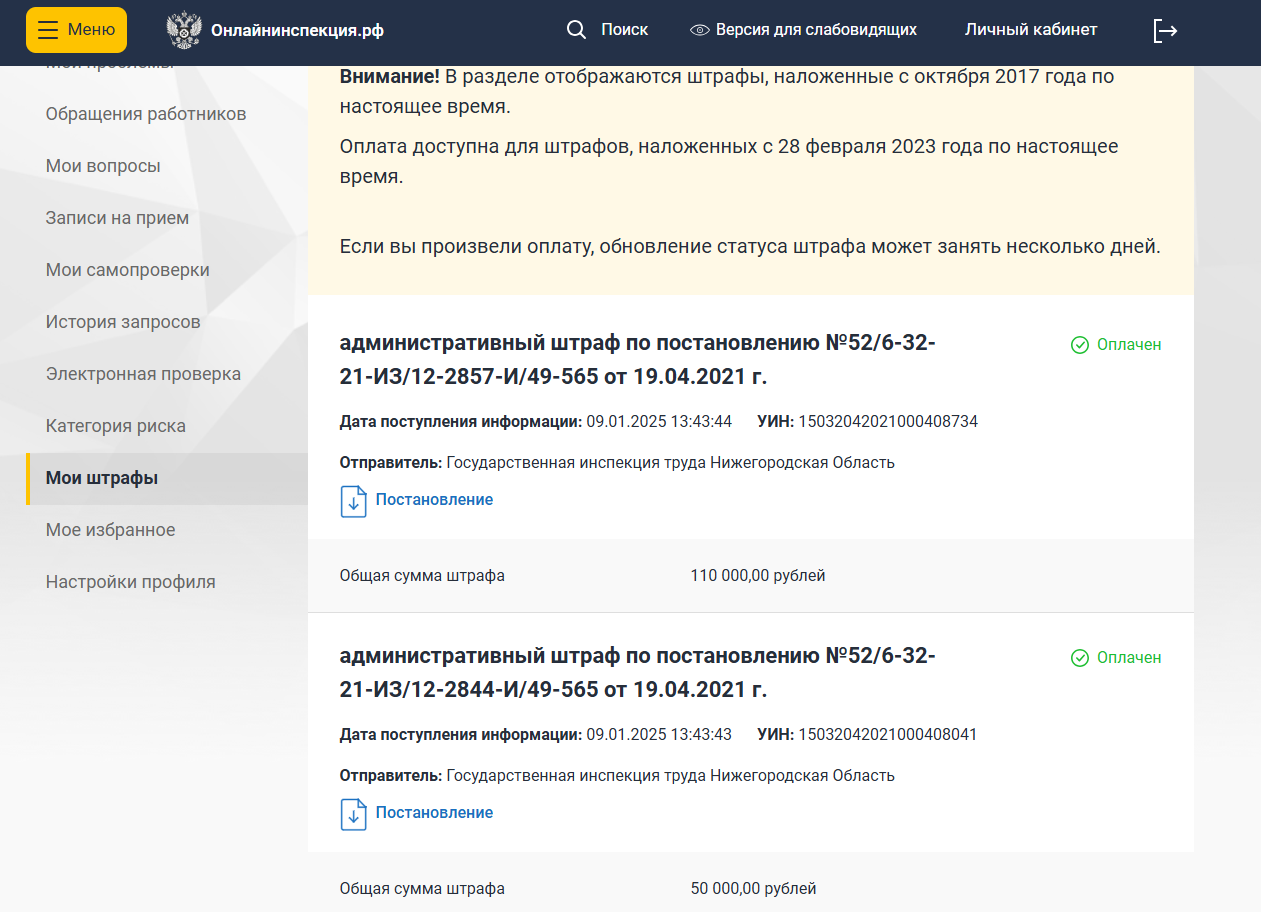
Task: Click the magnifying glass search icon
Action: (x=576, y=30)
